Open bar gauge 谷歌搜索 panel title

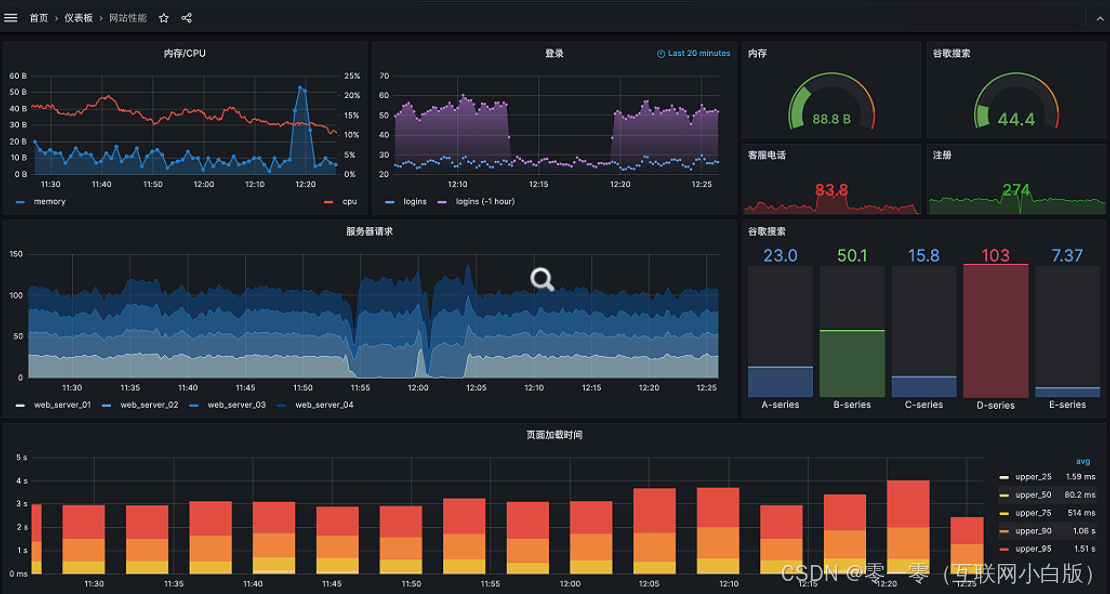coord(767,232)
